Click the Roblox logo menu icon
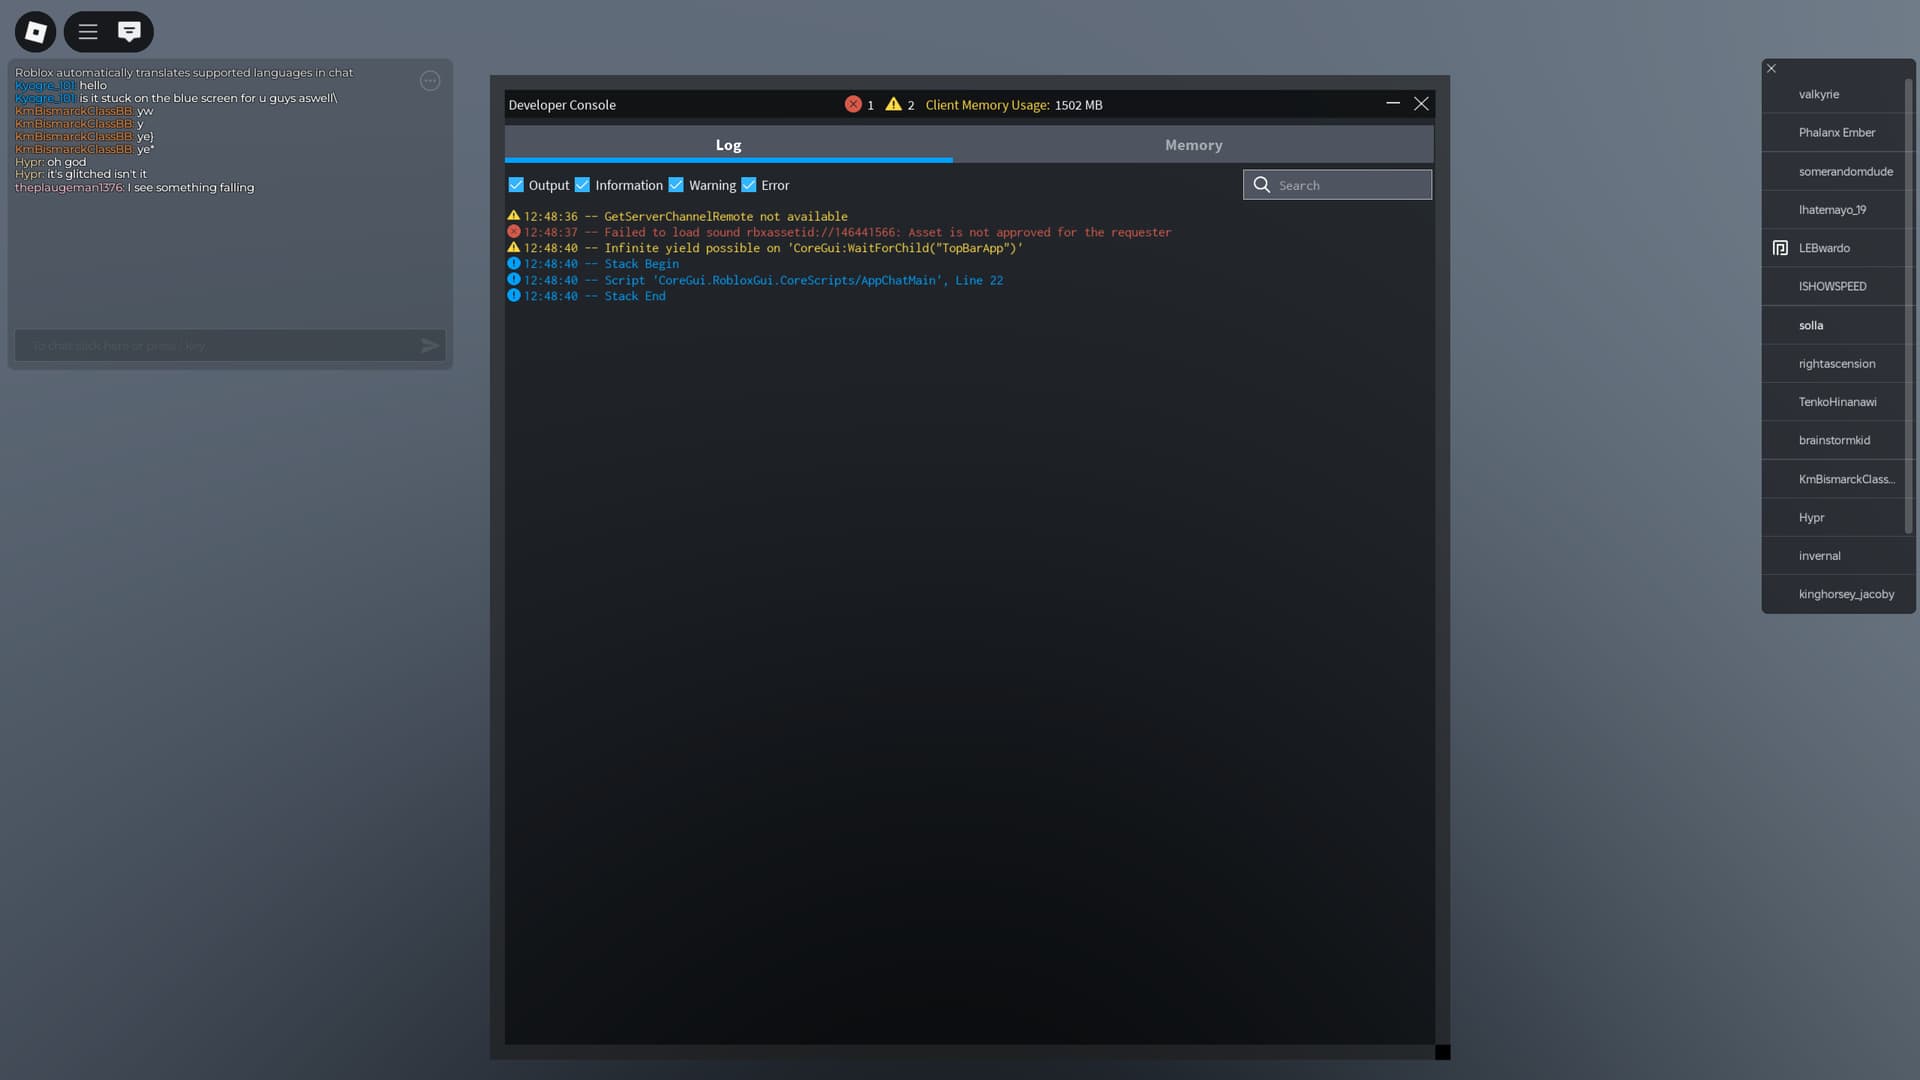 35,32
